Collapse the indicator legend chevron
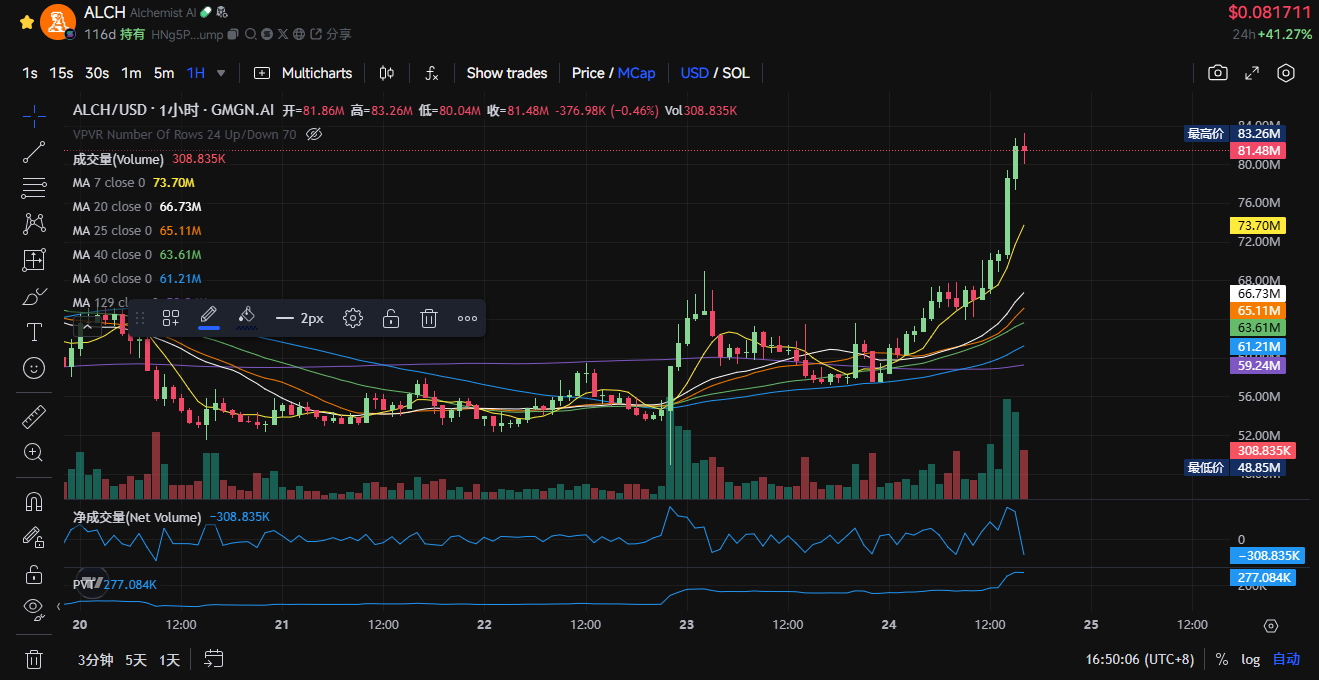The image size is (1319, 680). click(x=88, y=325)
